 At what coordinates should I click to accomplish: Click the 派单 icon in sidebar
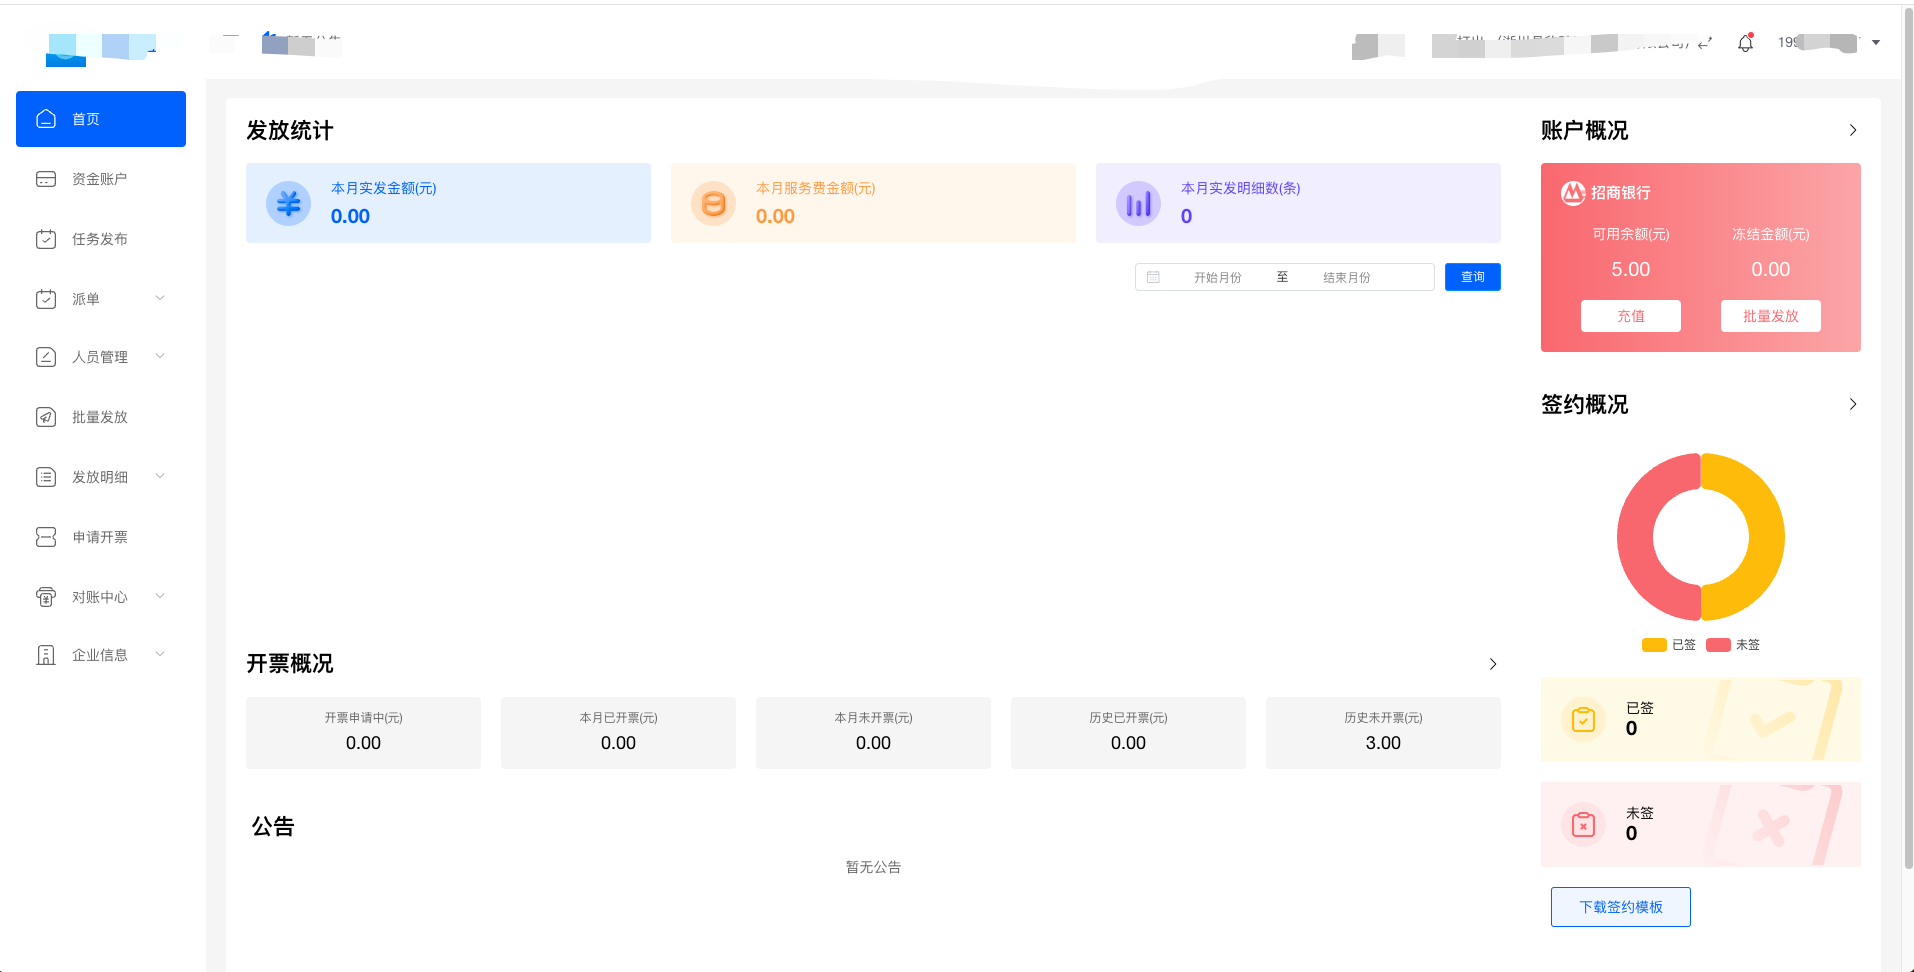tap(46, 299)
